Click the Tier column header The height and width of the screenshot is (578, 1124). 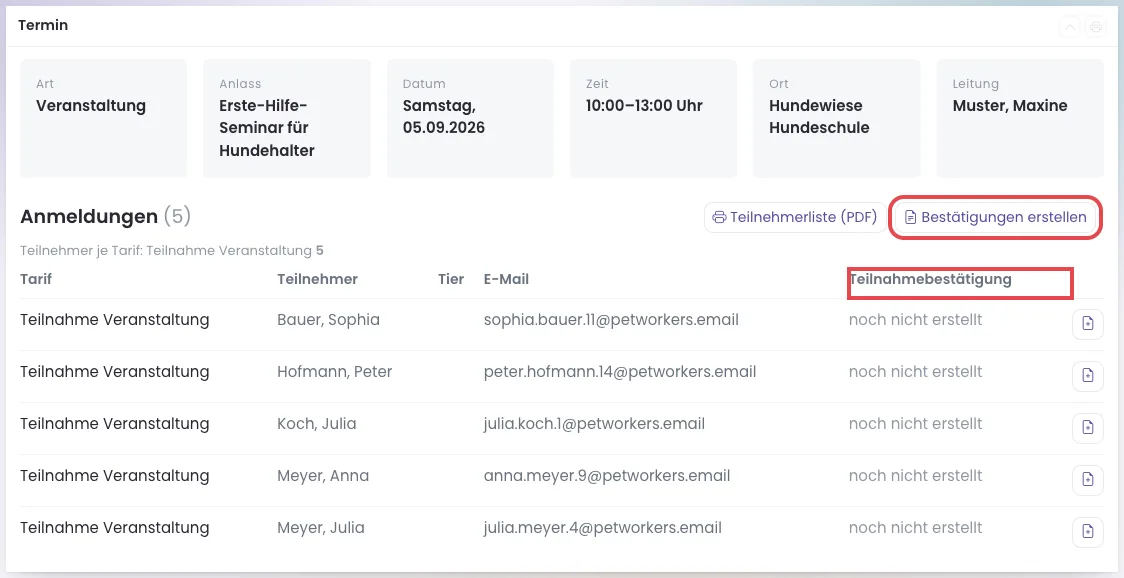(451, 279)
